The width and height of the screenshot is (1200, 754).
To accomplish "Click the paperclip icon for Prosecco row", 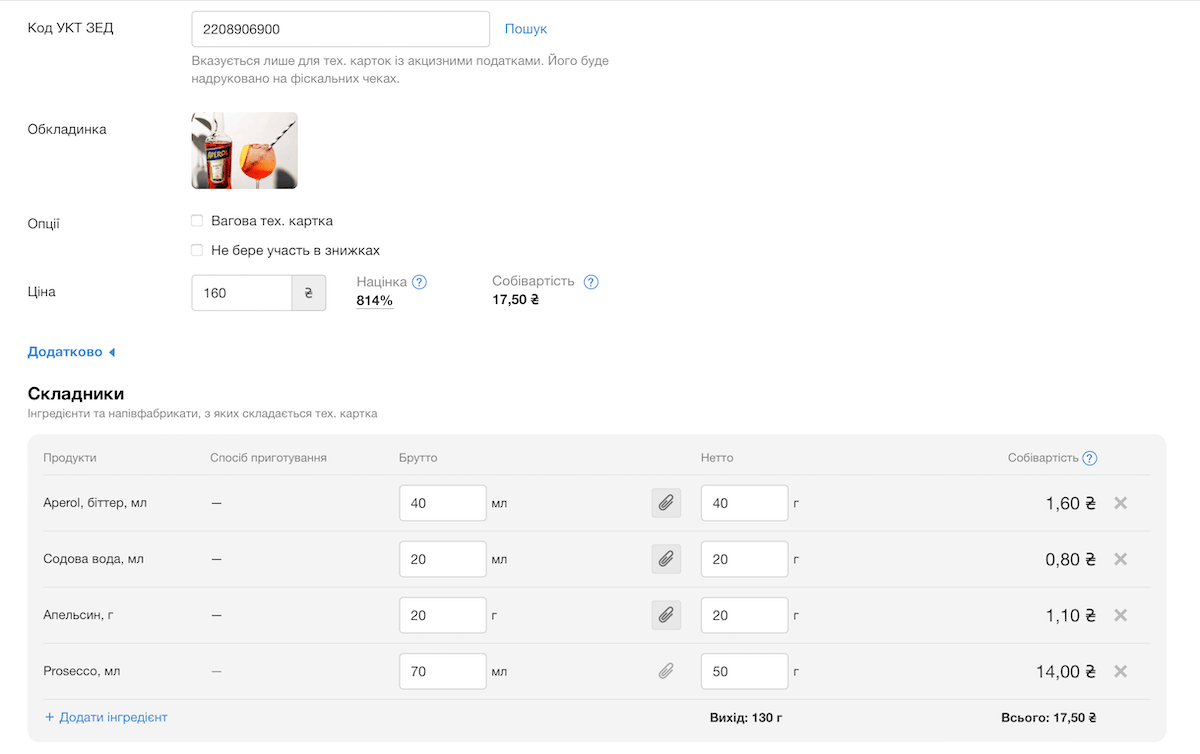I will 666,671.
